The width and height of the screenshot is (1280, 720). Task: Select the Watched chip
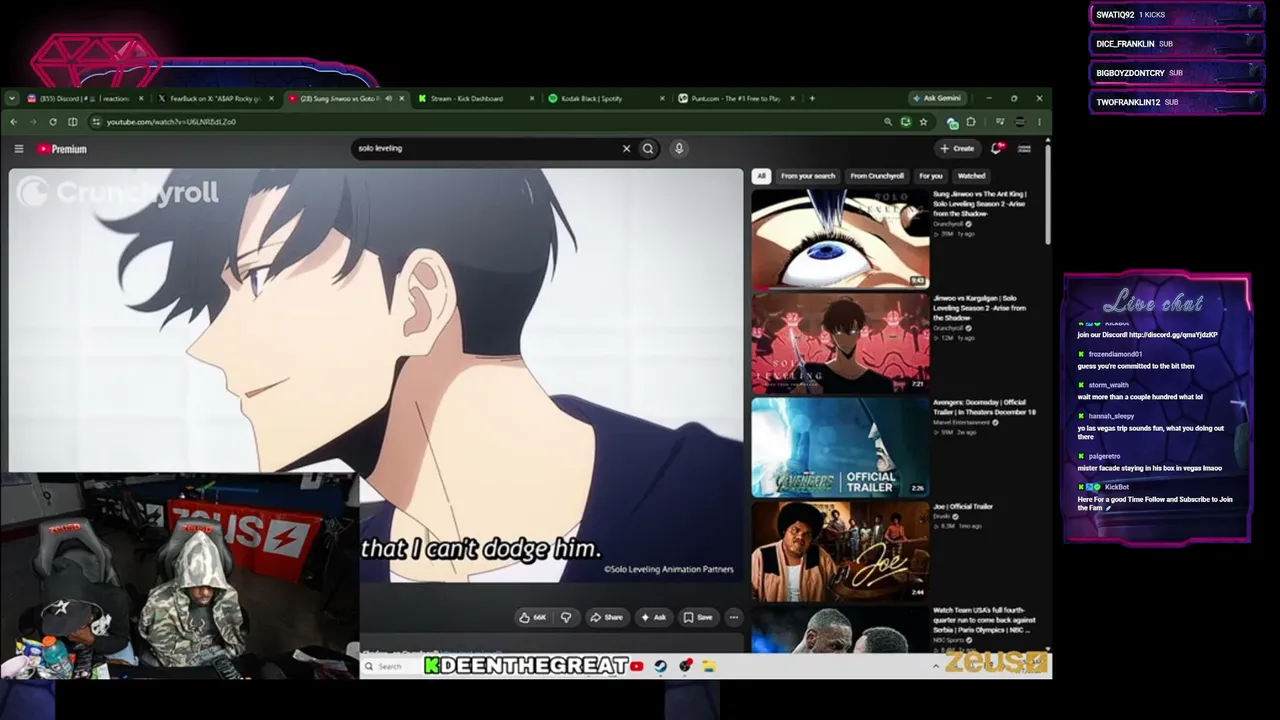(x=971, y=176)
